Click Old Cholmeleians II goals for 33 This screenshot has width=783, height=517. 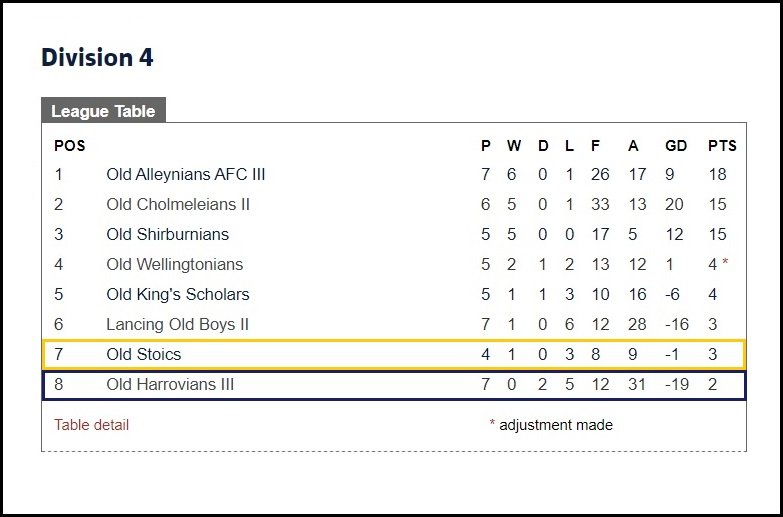(600, 204)
